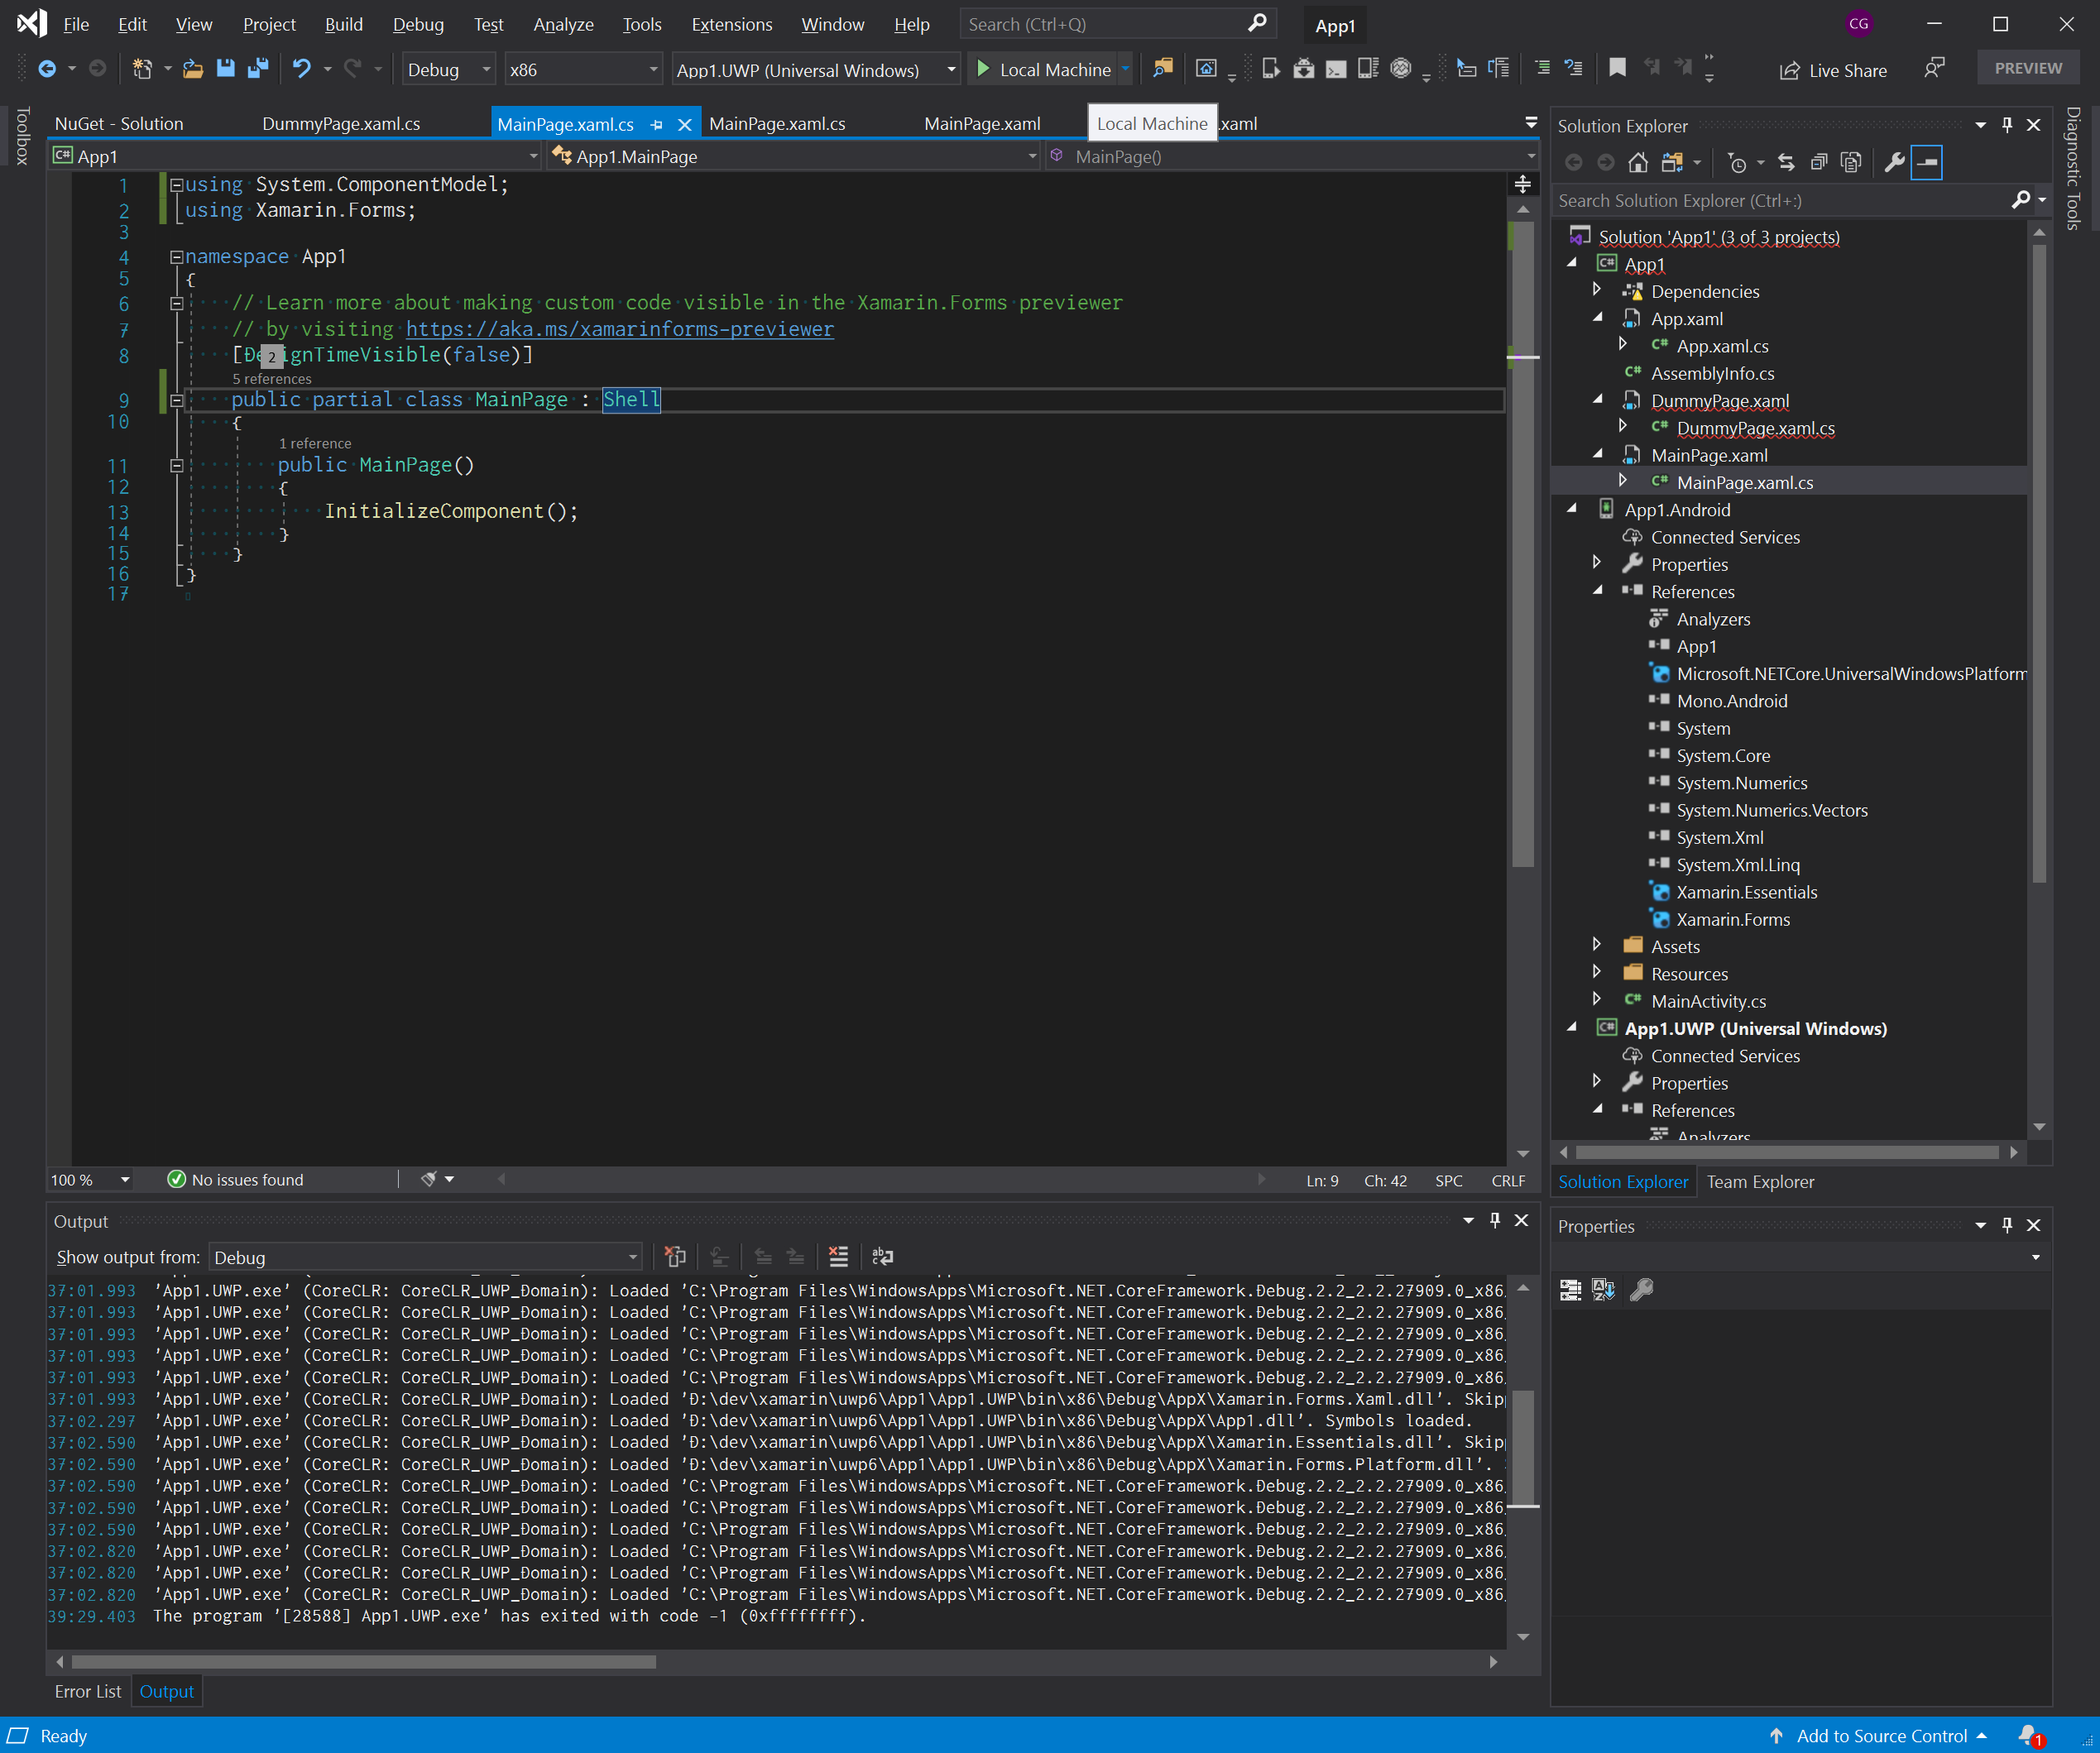The height and width of the screenshot is (1753, 2100).
Task: Click Save All toolbar icon
Action: pyautogui.click(x=258, y=69)
